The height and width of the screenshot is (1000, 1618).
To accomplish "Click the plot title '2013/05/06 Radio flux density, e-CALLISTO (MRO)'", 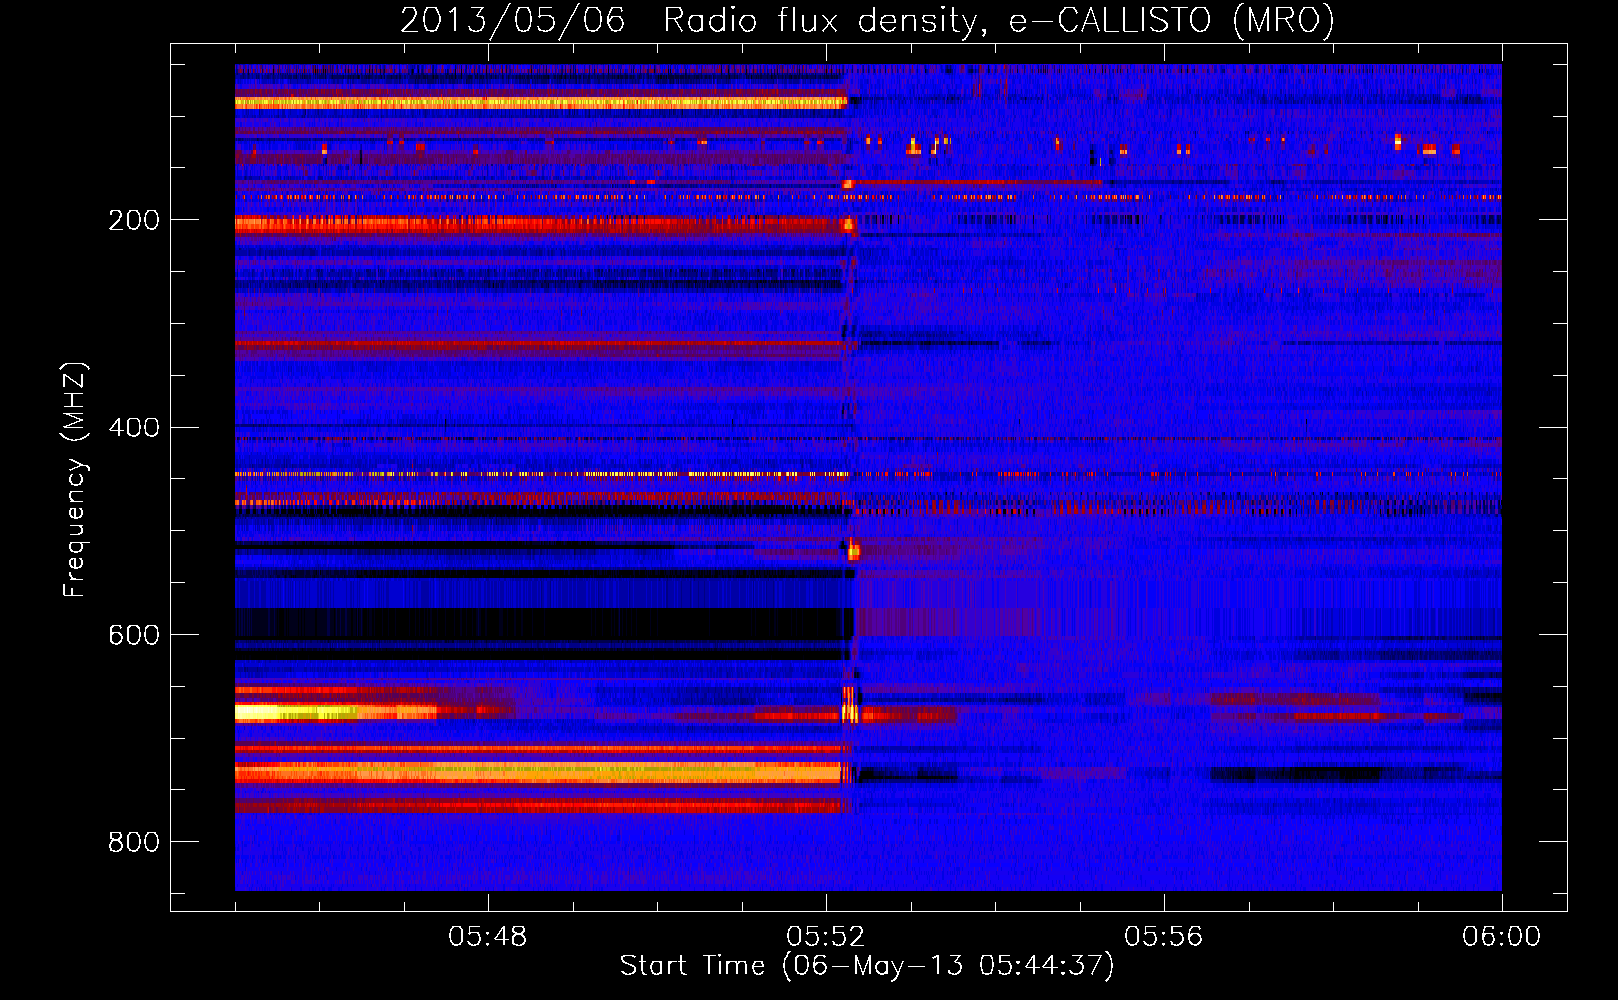I will pyautogui.click(x=867, y=21).
